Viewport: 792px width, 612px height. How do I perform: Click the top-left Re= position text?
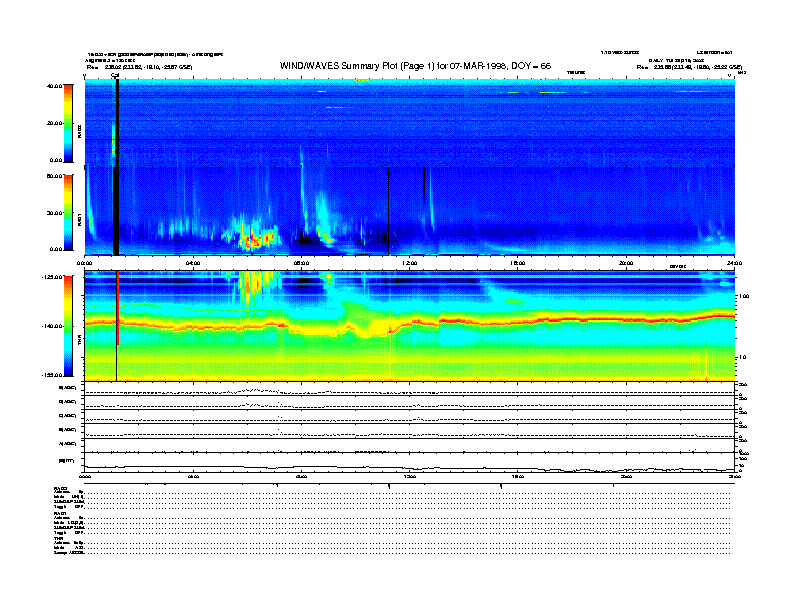(x=139, y=67)
